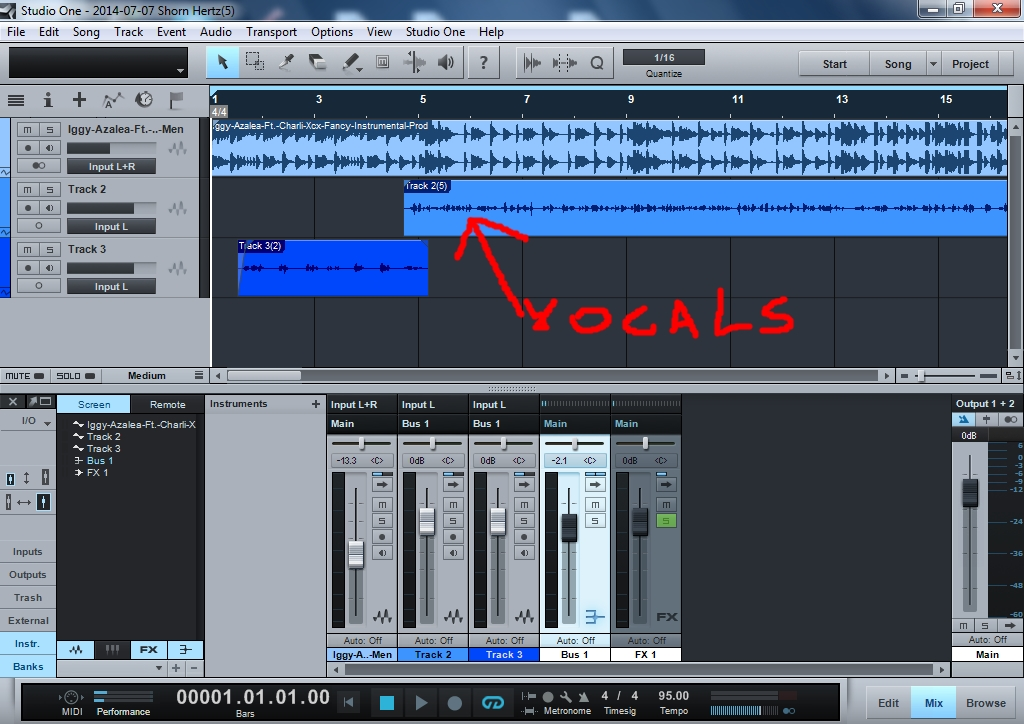Show Inputs in the console

[x=27, y=552]
